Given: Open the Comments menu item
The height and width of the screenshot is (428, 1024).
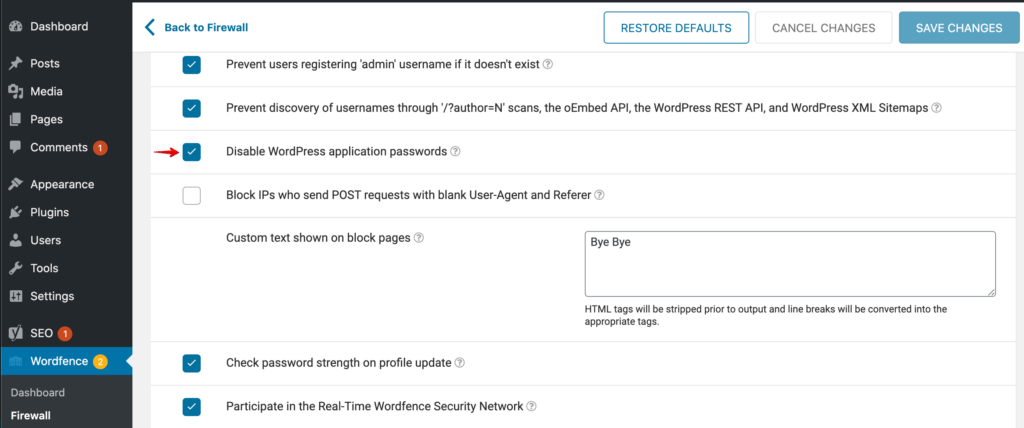Looking at the screenshot, I should click(59, 147).
